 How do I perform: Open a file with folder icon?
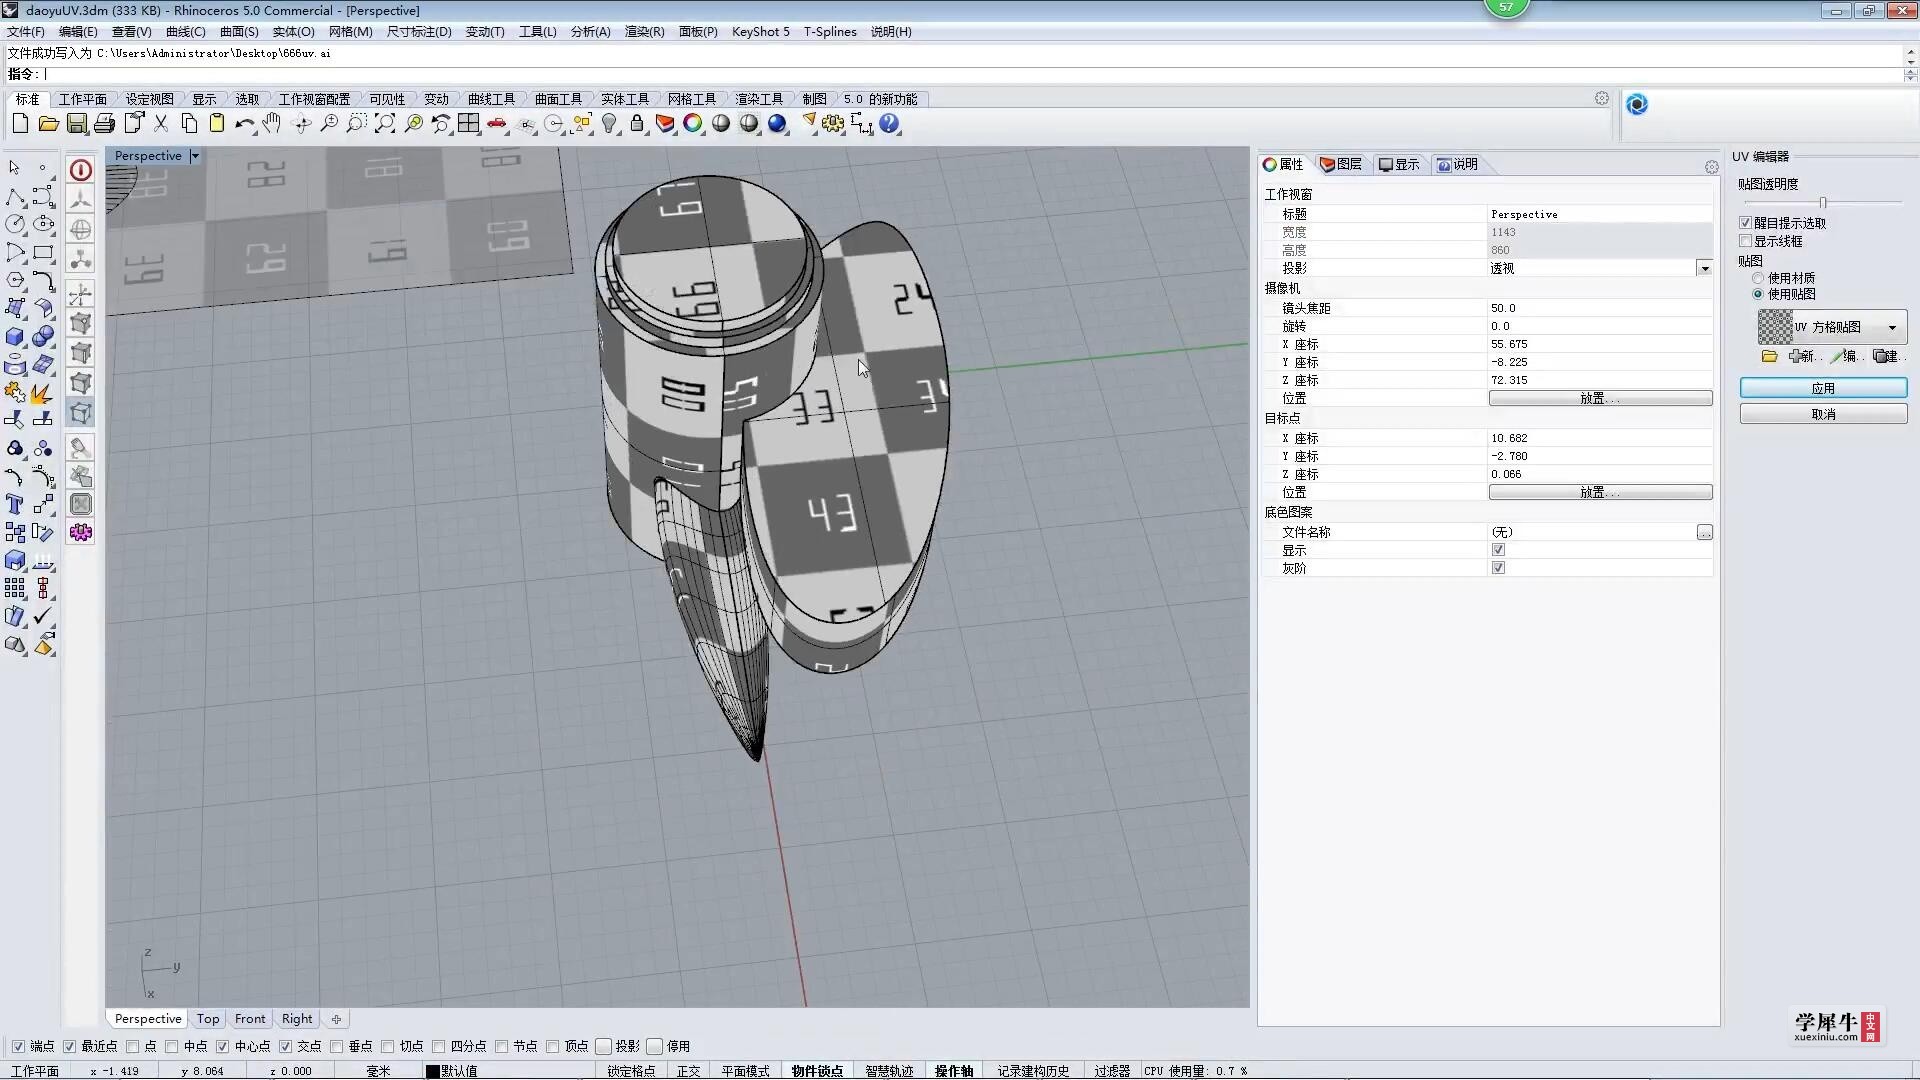coord(48,124)
